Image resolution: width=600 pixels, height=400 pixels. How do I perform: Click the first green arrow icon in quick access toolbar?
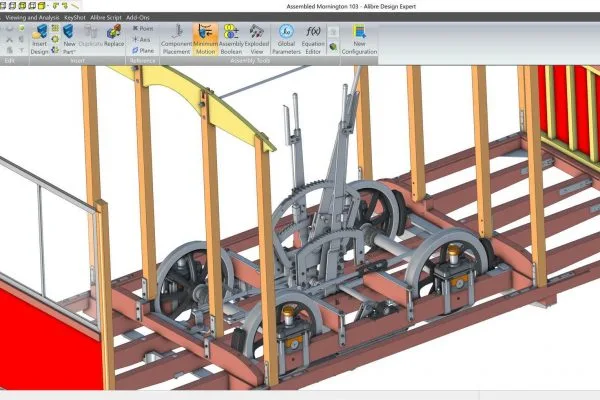point(56,6)
